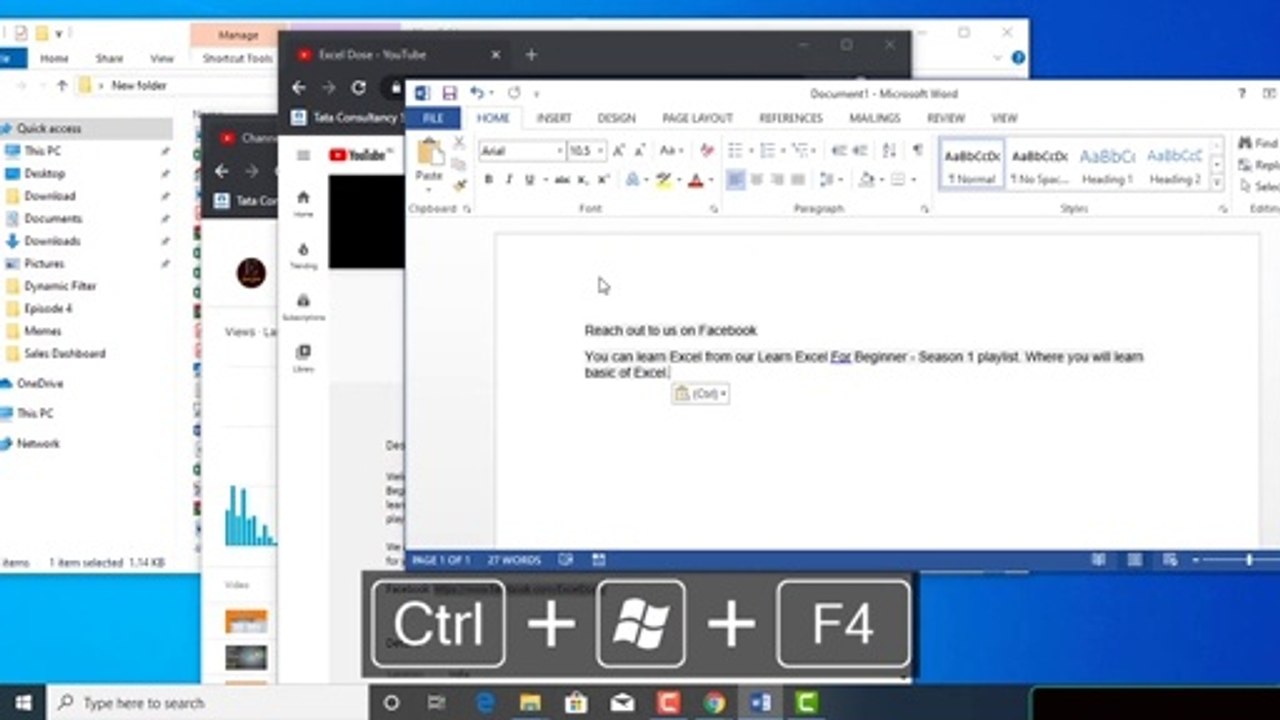Click the Paste clipboard icon in Word
This screenshot has width=1280, height=720.
coord(430,153)
